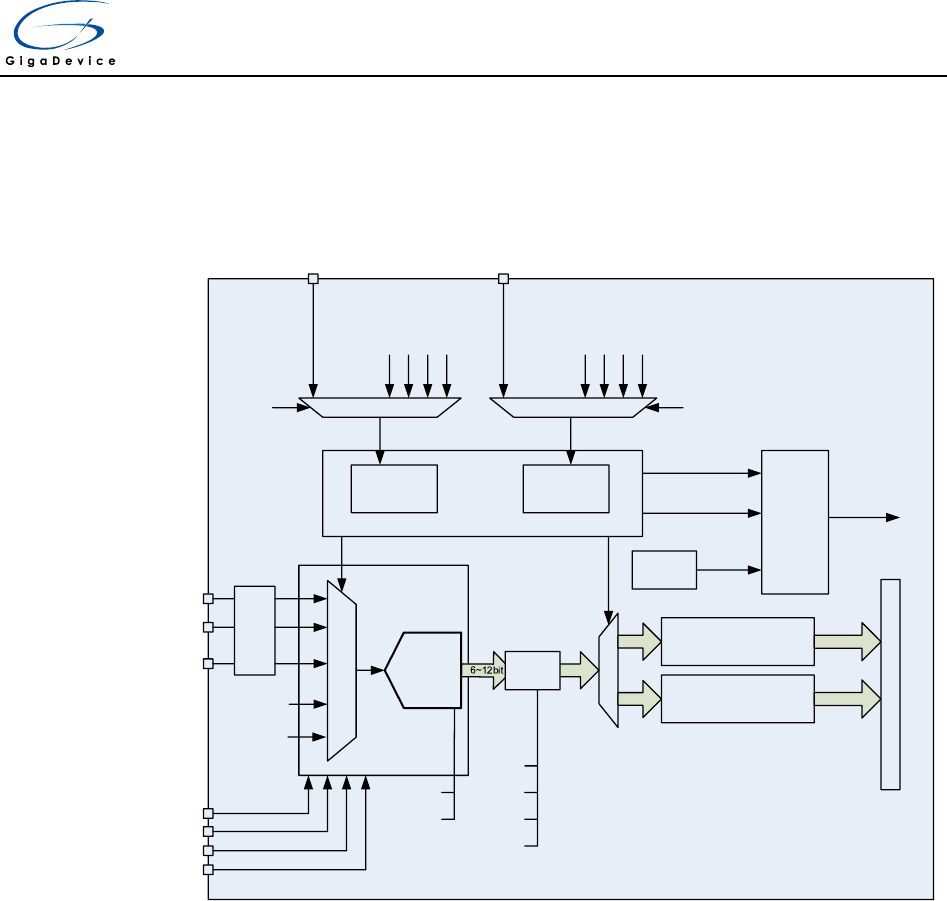Viewport: 947px width, 901px height.
Task: Click the GigaDevice wordmark text
Action: pyautogui.click(x=60, y=61)
